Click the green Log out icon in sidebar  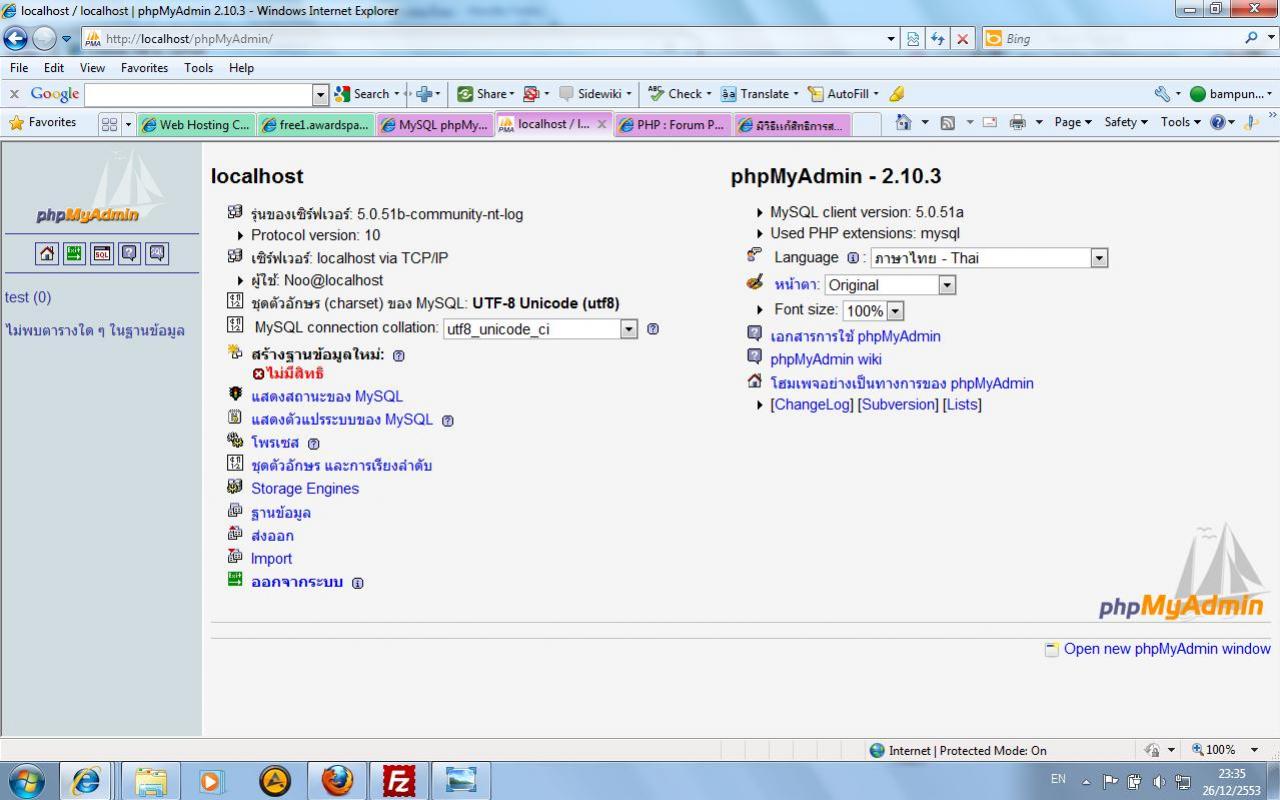pos(74,253)
